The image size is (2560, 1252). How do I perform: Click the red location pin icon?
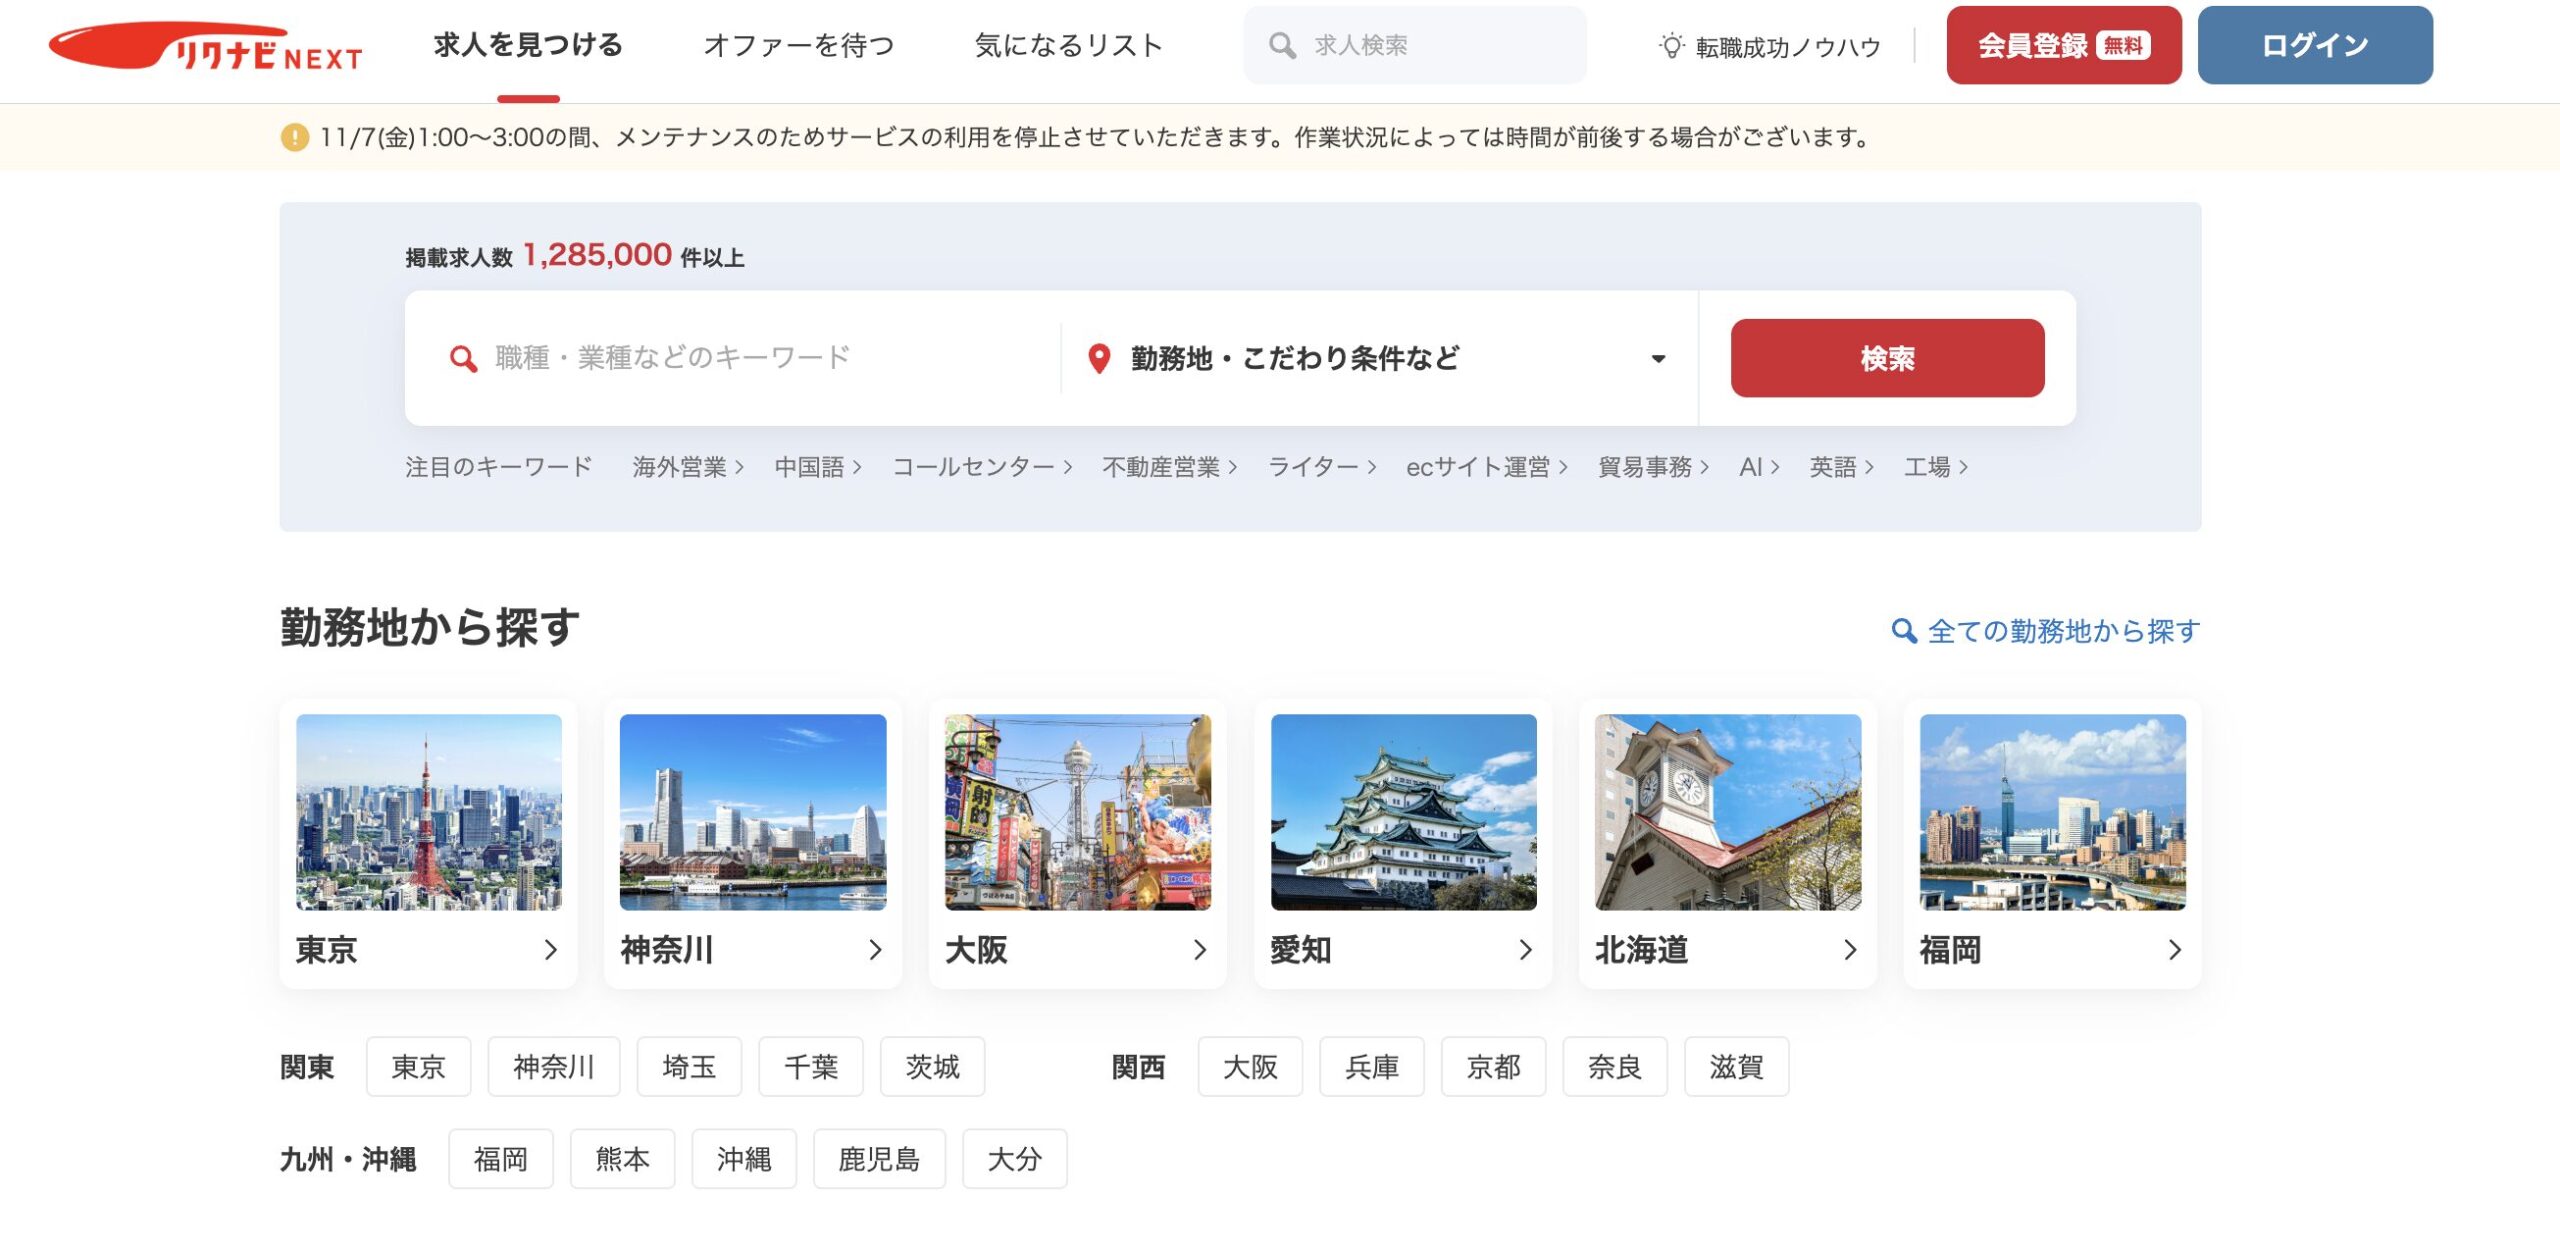[x=1100, y=358]
